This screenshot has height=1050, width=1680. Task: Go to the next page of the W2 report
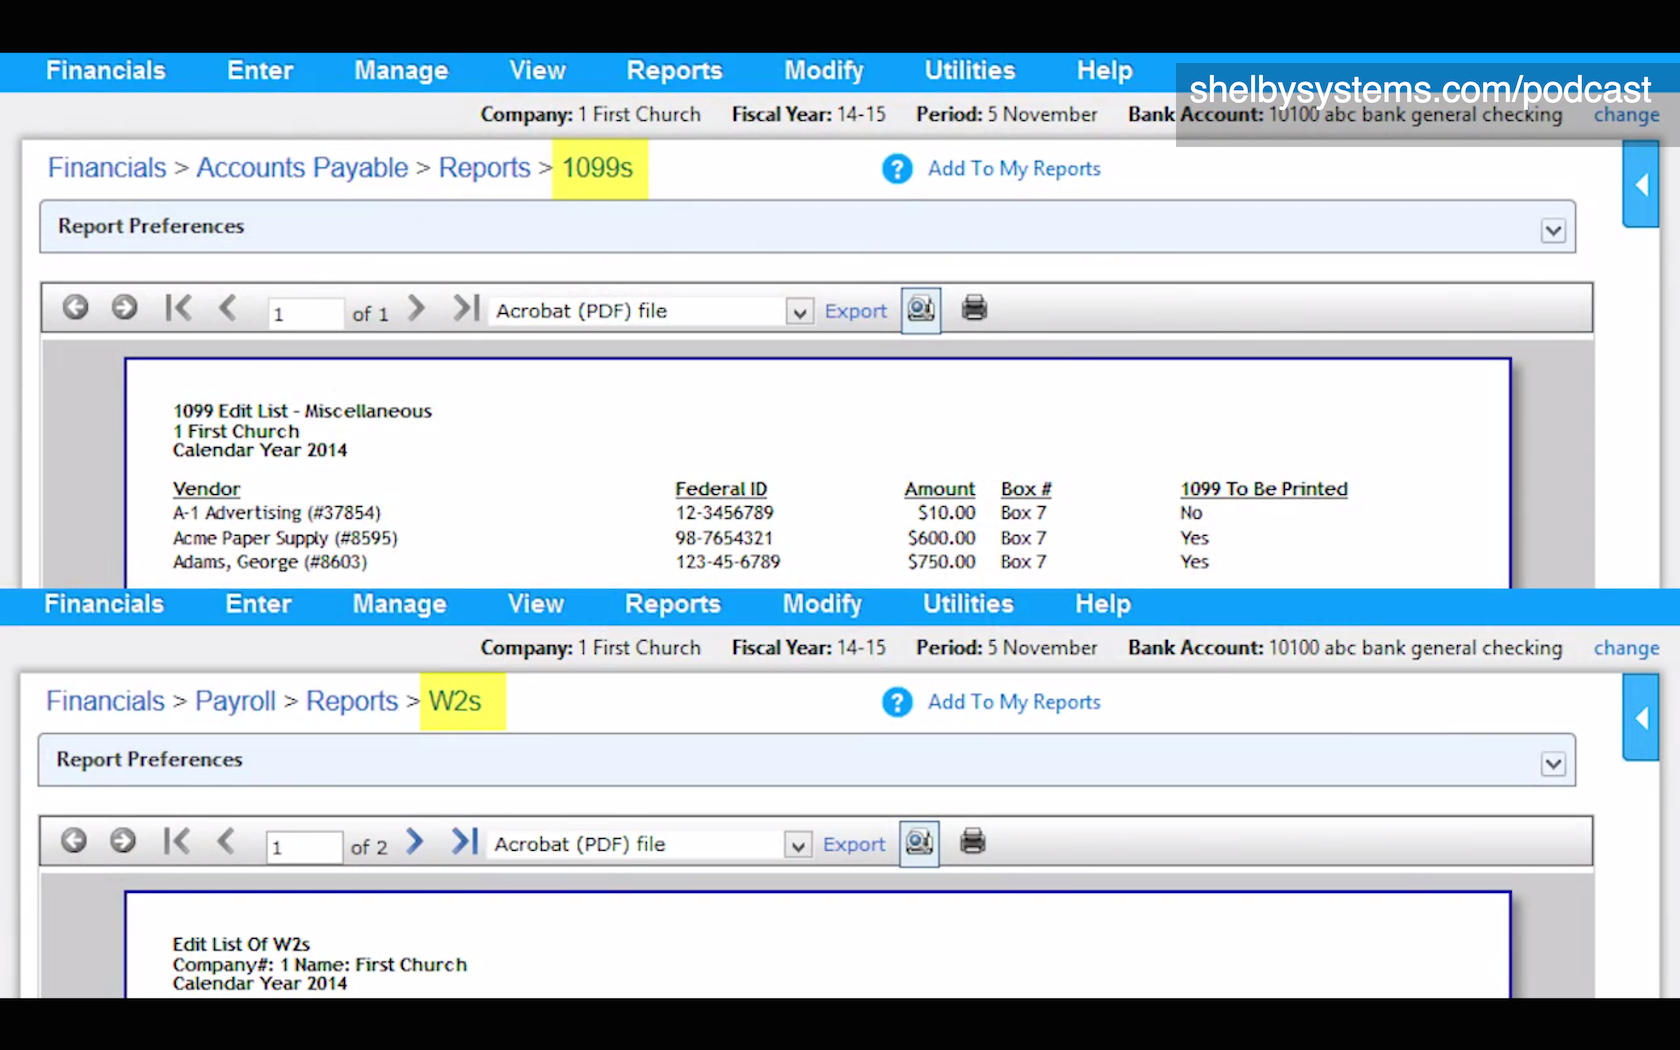(x=414, y=842)
